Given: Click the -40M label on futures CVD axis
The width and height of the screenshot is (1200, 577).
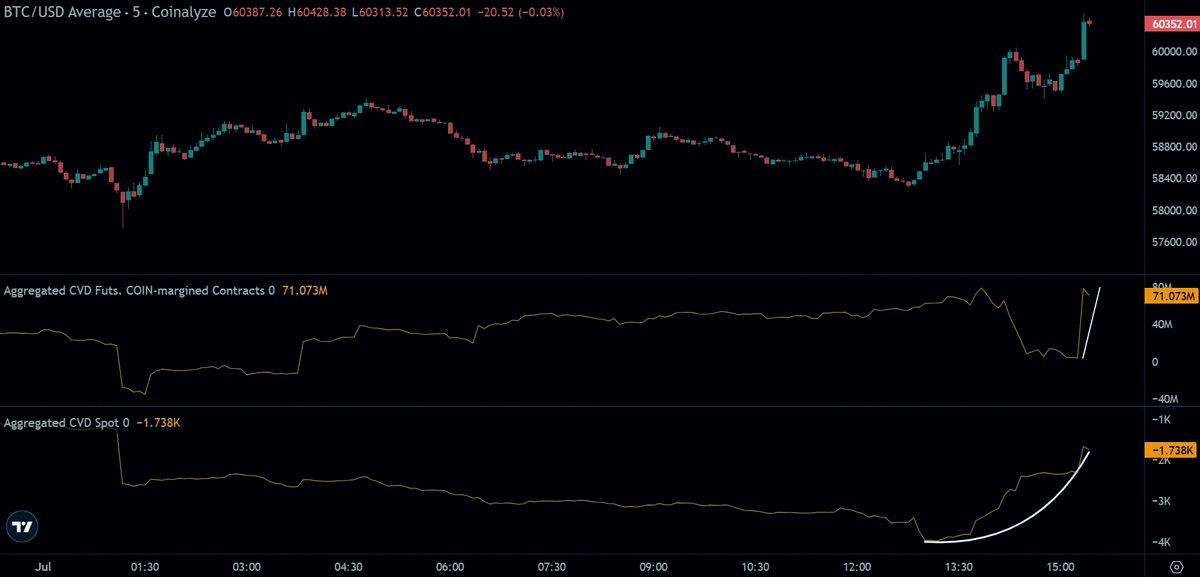Looking at the screenshot, I should [x=1164, y=399].
